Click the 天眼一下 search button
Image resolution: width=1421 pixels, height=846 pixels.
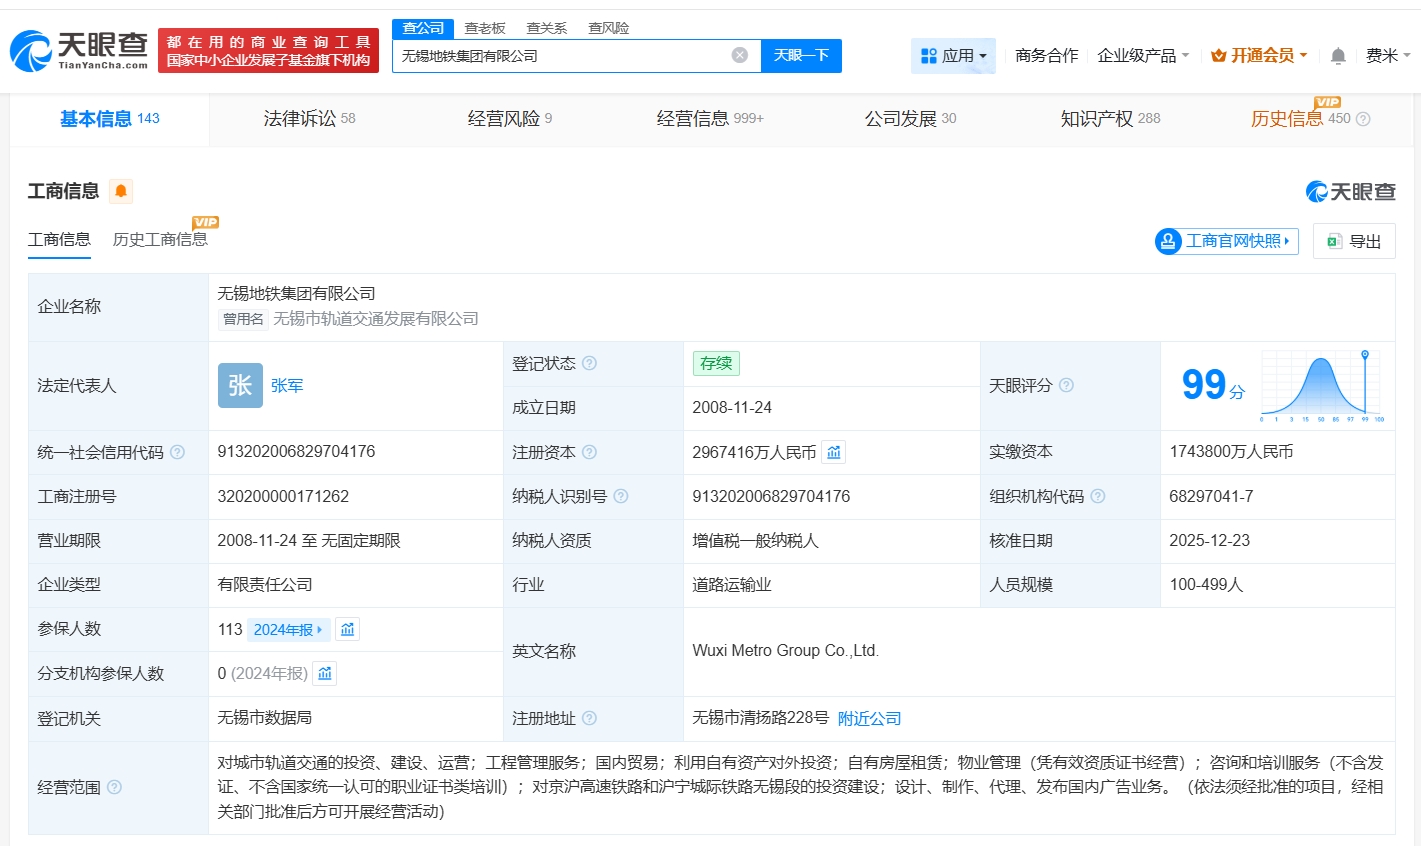pyautogui.click(x=801, y=55)
